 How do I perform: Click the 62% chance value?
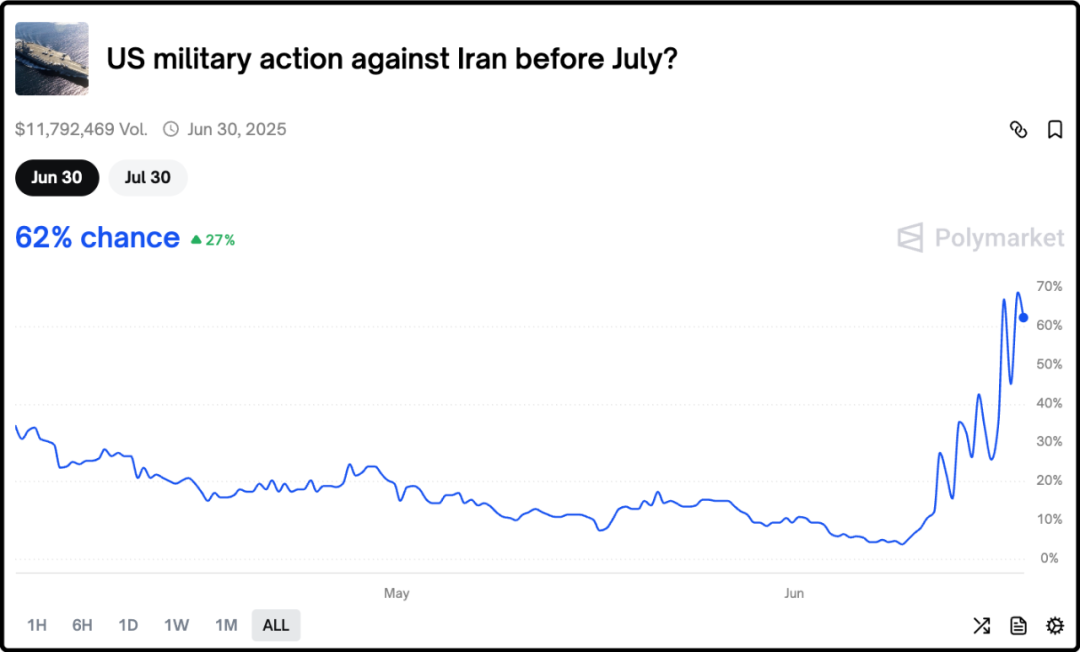pyautogui.click(x=97, y=238)
